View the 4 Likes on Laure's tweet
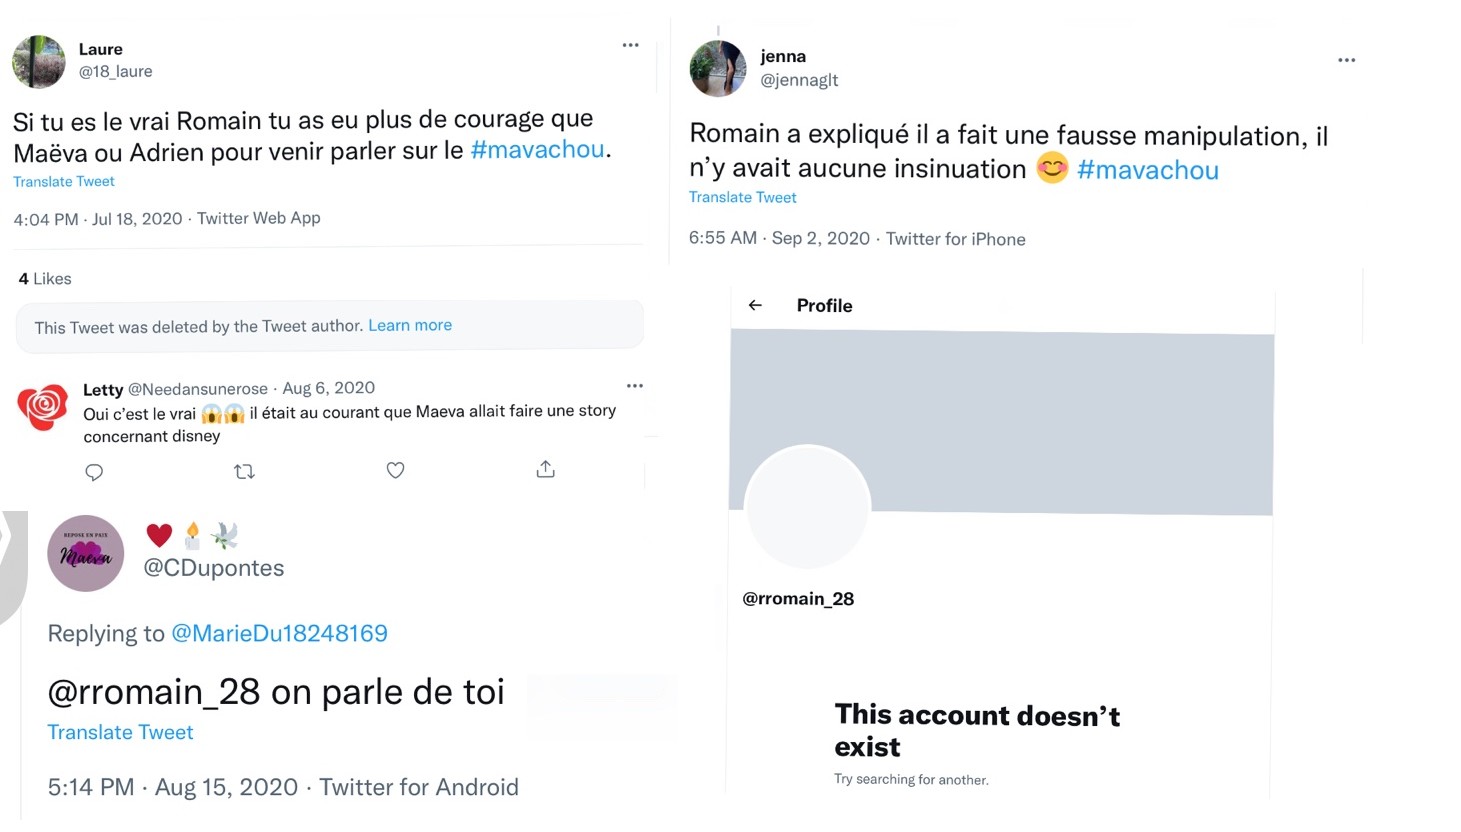1461x832 pixels. pos(45,279)
